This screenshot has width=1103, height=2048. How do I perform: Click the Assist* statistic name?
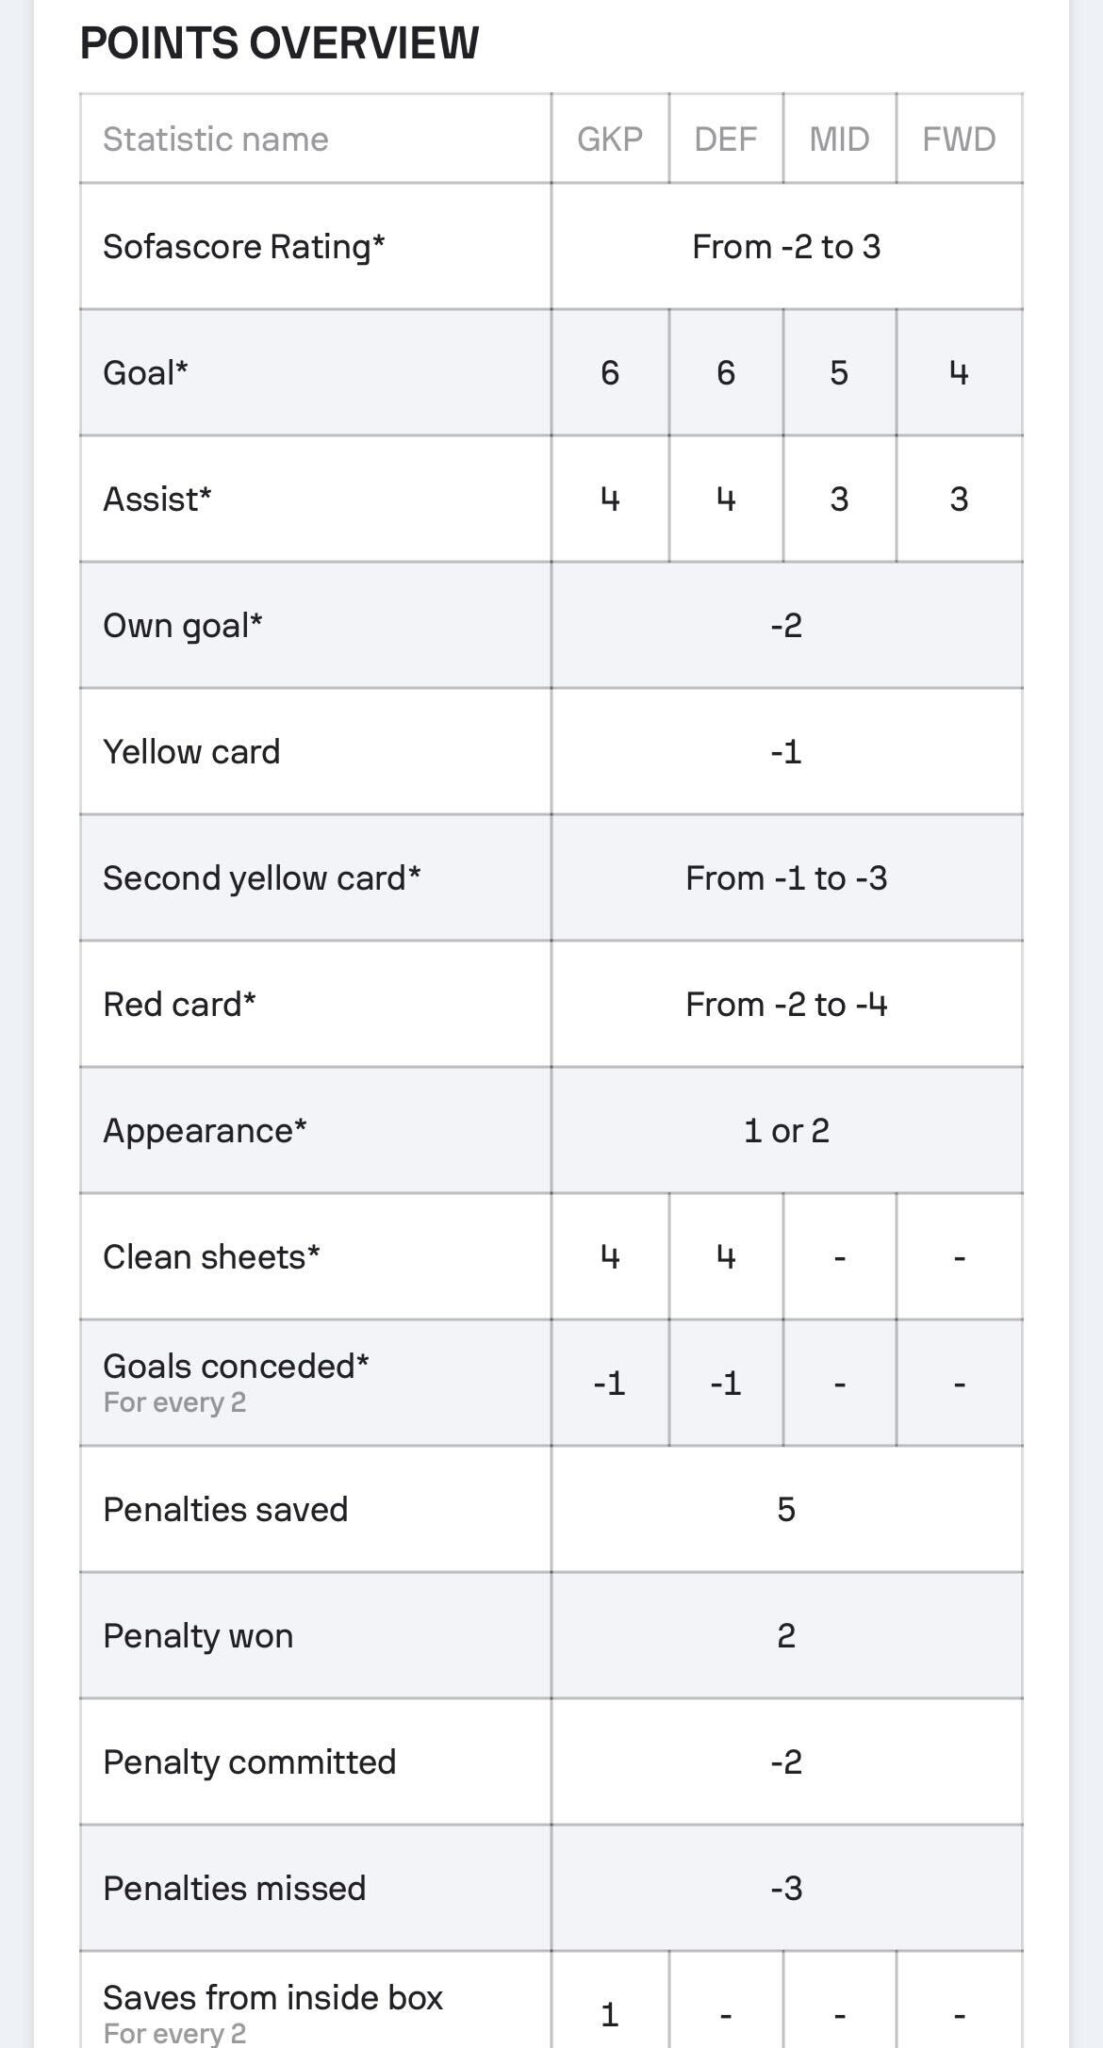pyautogui.click(x=157, y=499)
